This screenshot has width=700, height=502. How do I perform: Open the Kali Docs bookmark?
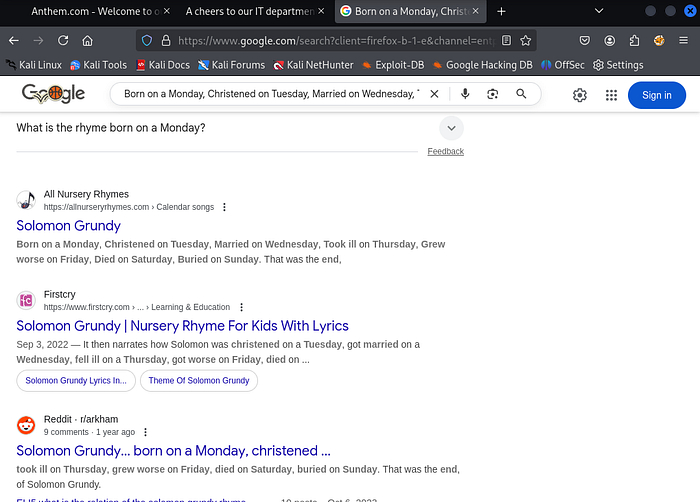pos(163,65)
